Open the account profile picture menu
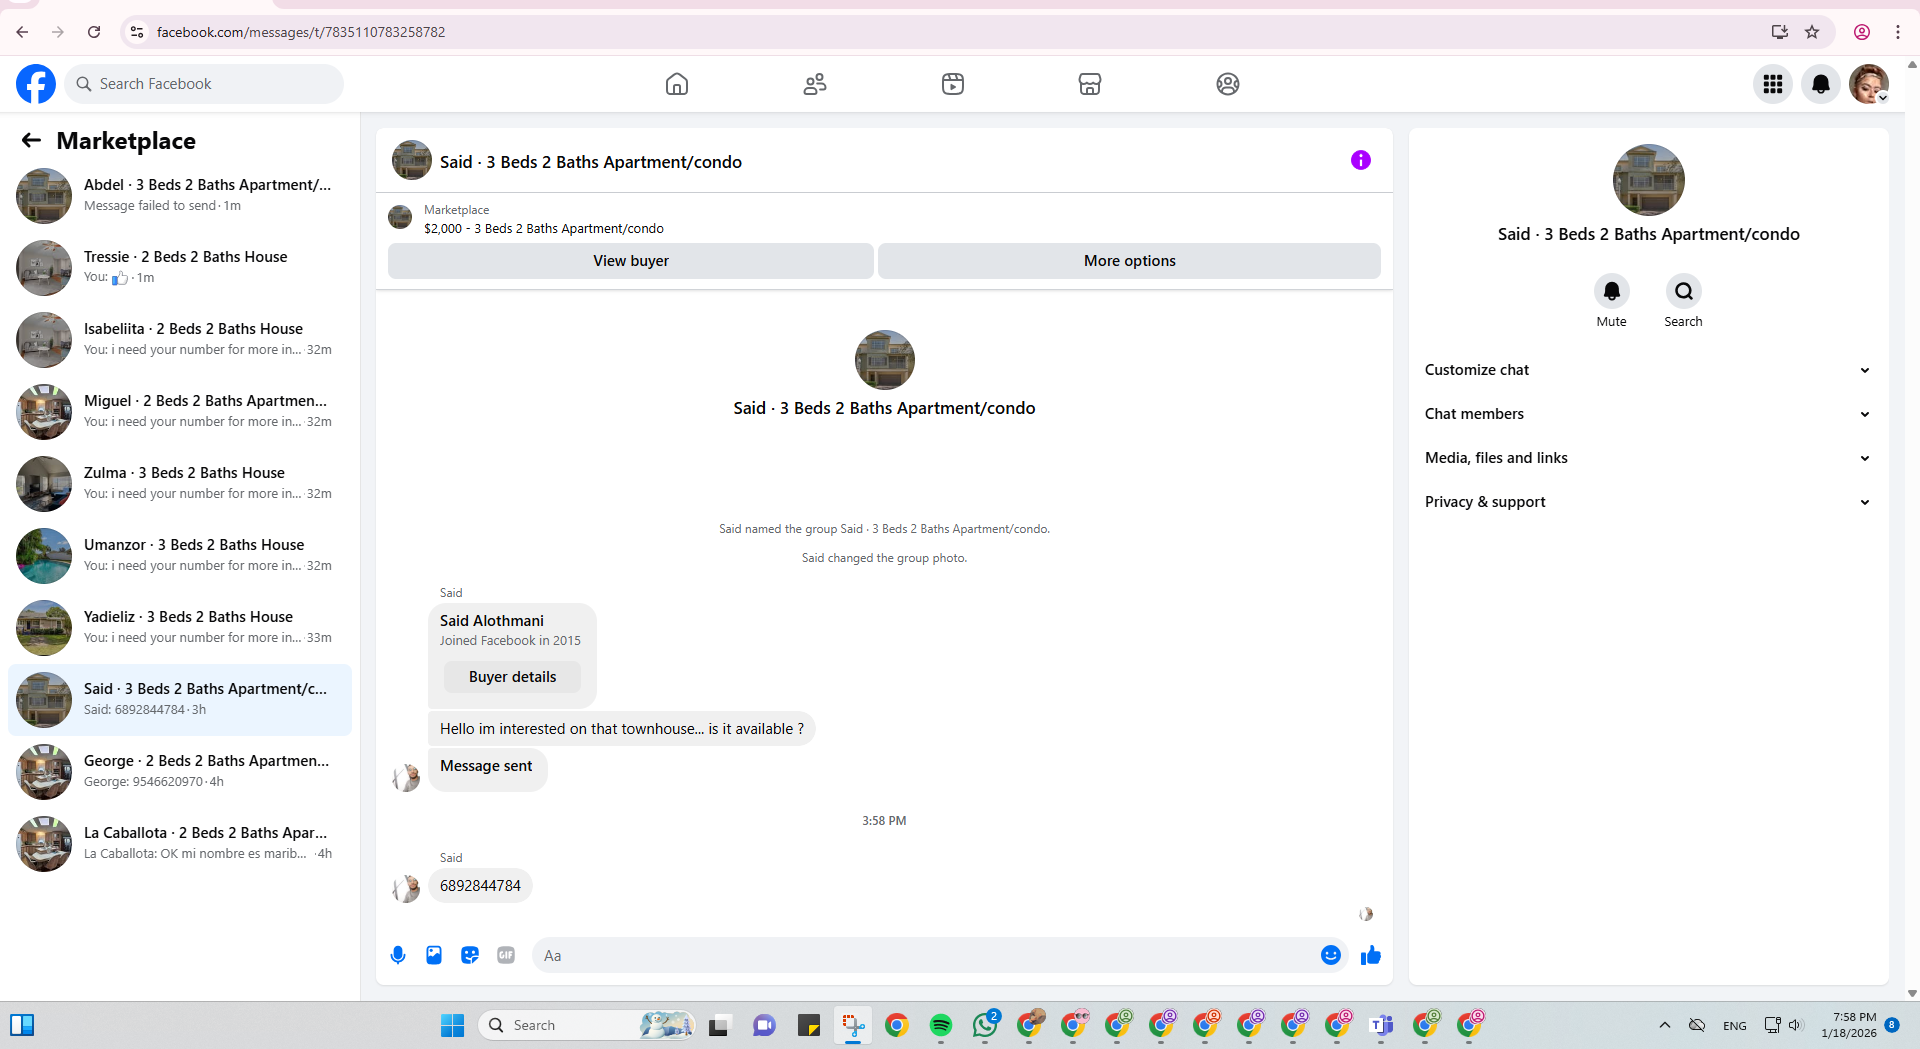Viewport: 1920px width, 1049px height. coord(1869,84)
